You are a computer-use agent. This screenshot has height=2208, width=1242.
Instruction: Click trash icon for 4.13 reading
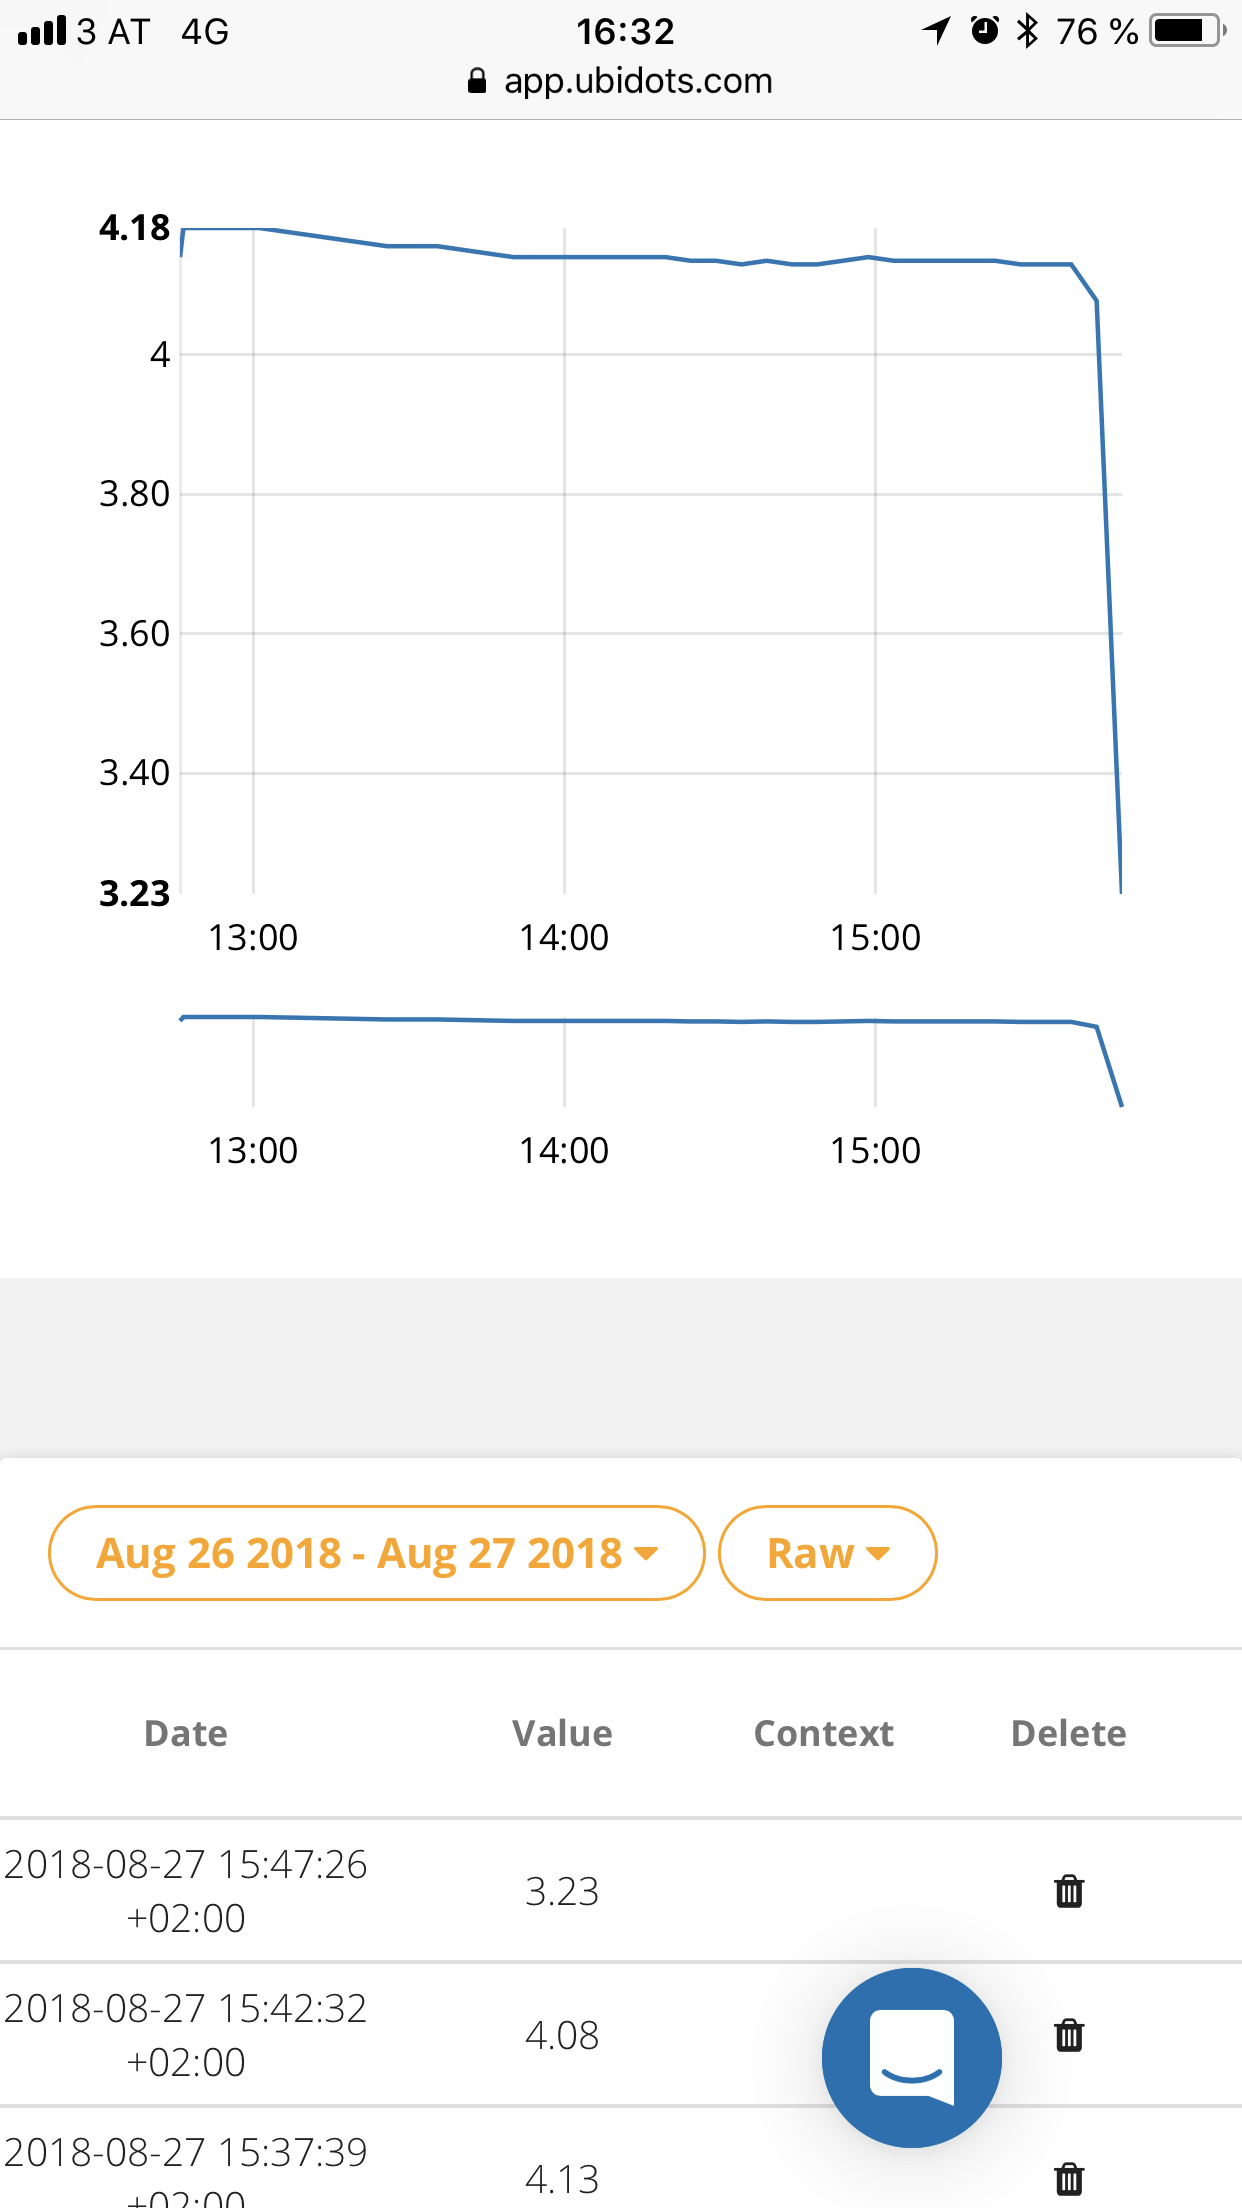[1069, 2178]
